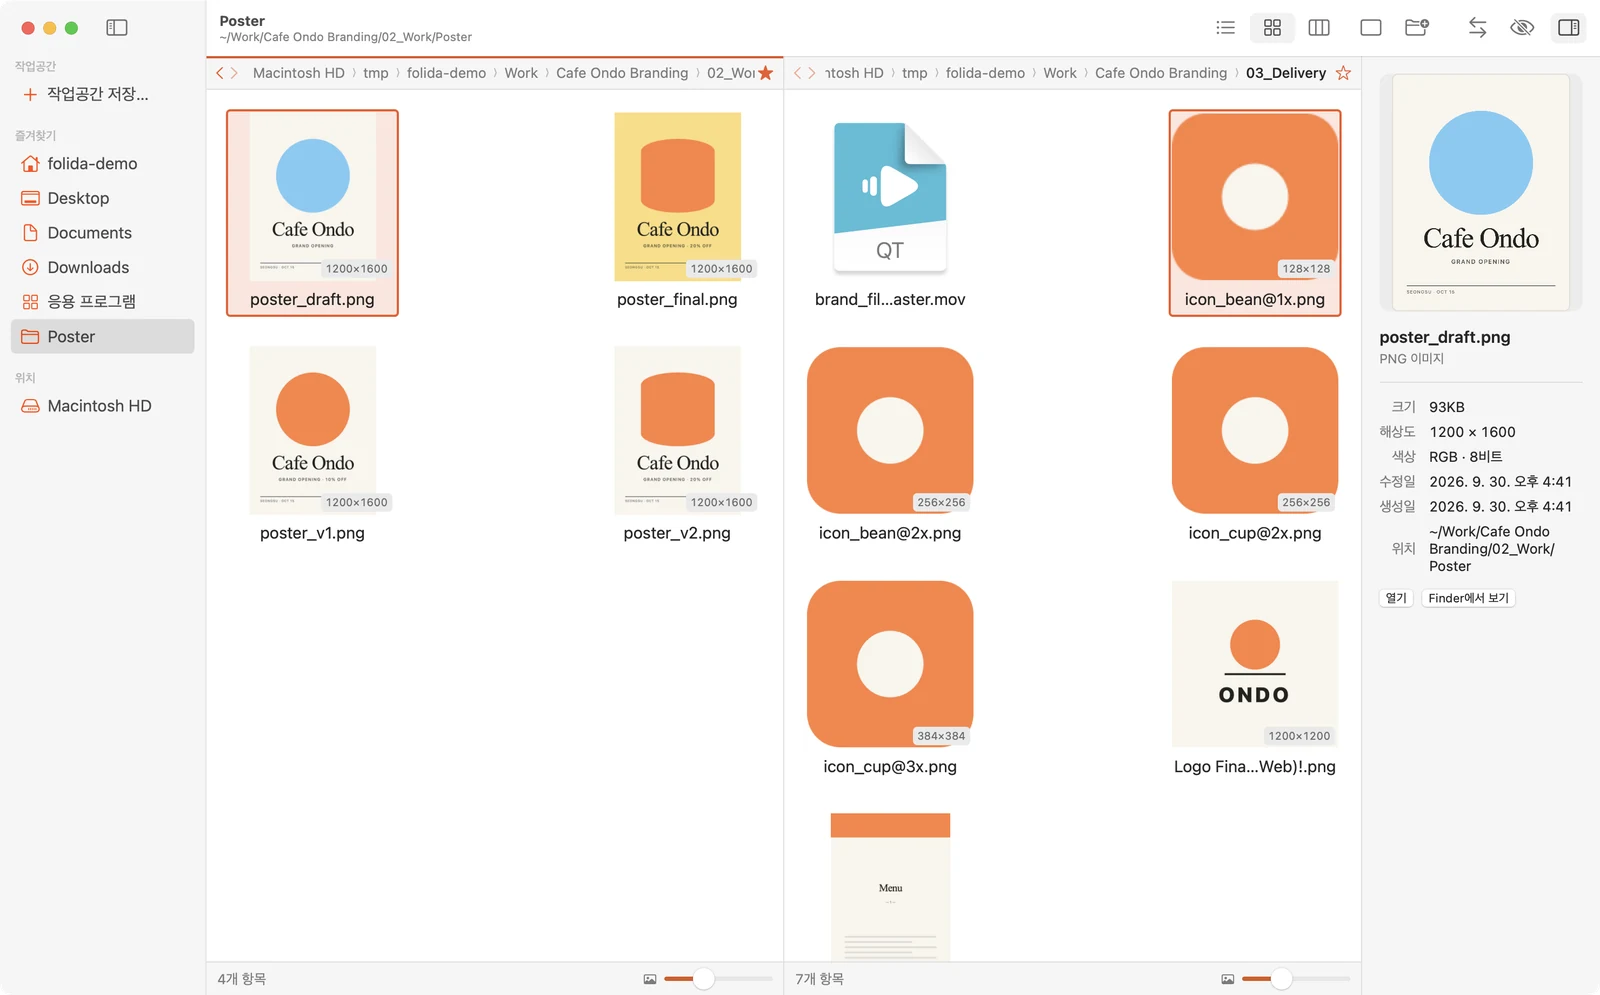The width and height of the screenshot is (1600, 995).
Task: Open Desktop in the sidebar
Action: (x=102, y=198)
